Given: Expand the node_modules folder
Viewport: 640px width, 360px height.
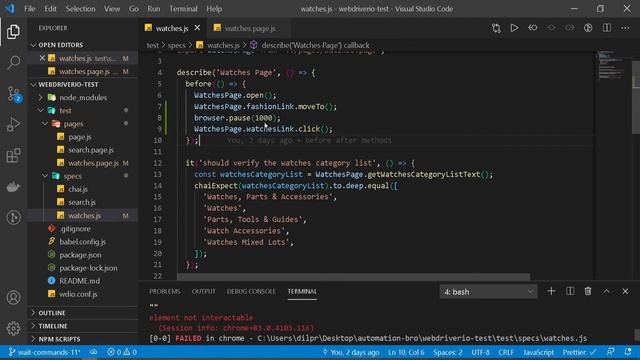Looking at the screenshot, I should pos(83,98).
